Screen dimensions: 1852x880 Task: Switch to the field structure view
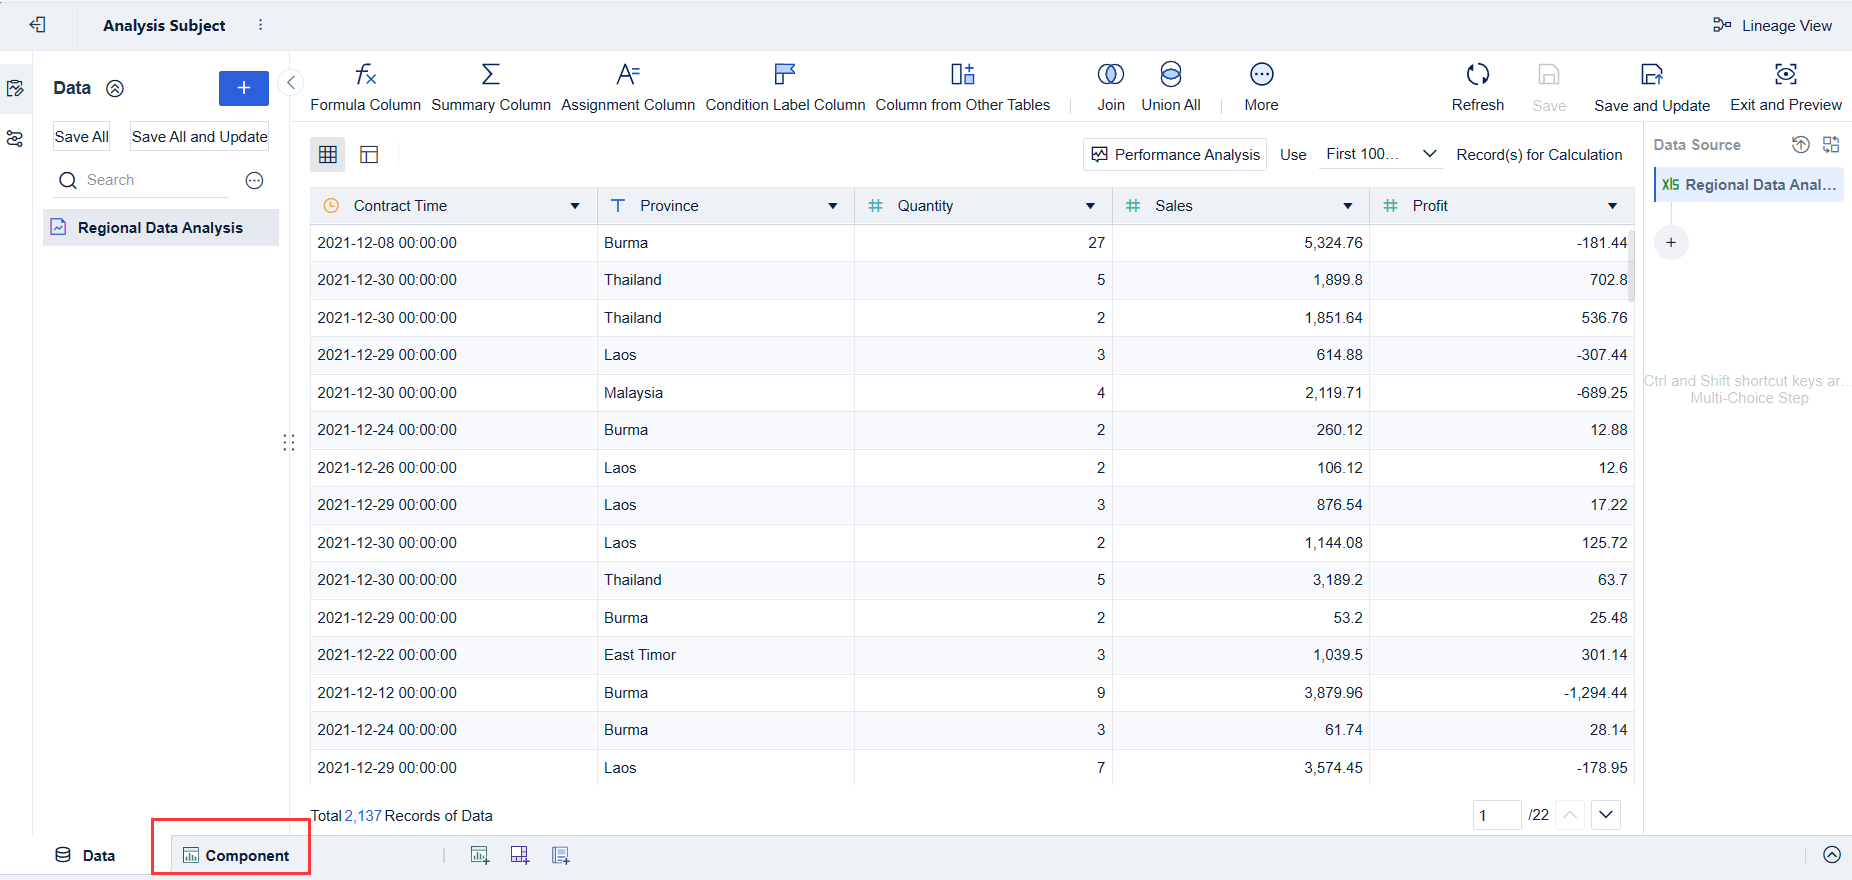click(369, 154)
